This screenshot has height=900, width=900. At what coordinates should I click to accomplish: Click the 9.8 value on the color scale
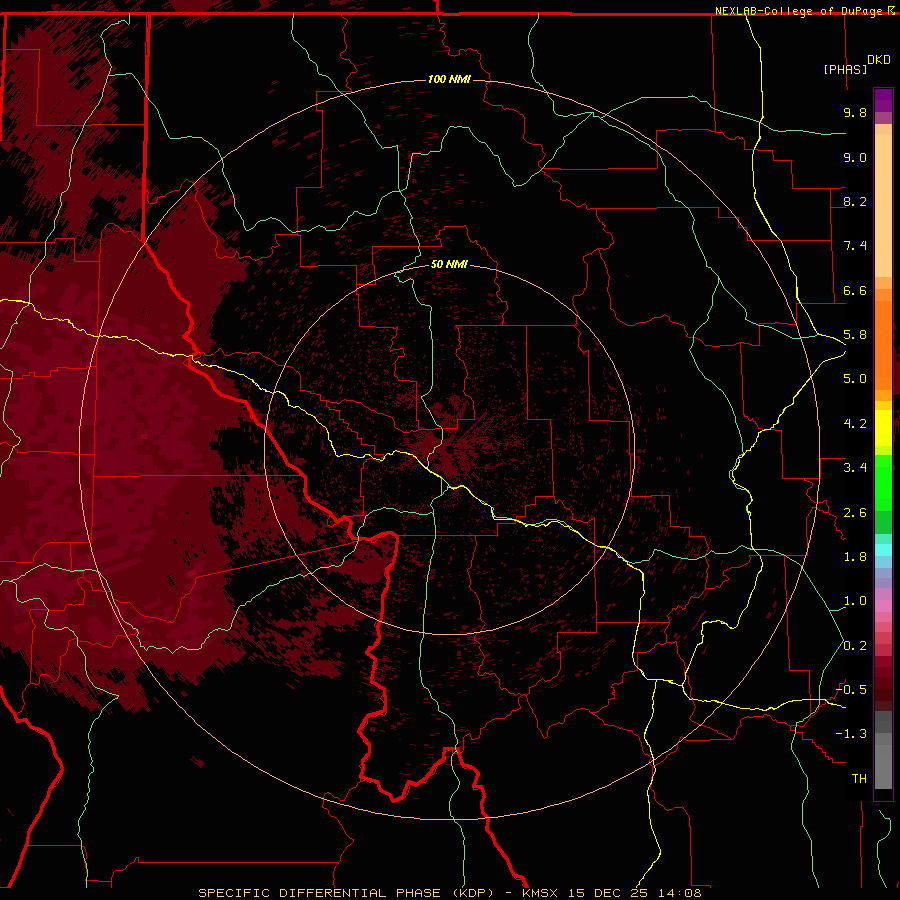click(x=855, y=112)
